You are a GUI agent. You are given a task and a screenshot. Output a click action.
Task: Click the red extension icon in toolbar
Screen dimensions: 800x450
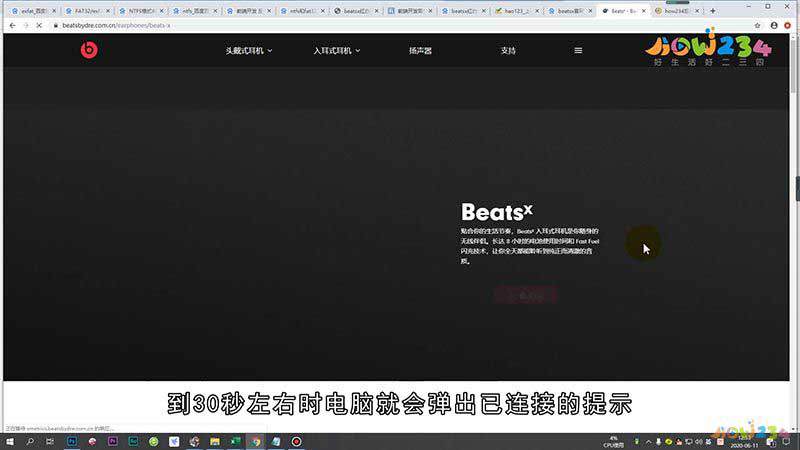point(787,25)
